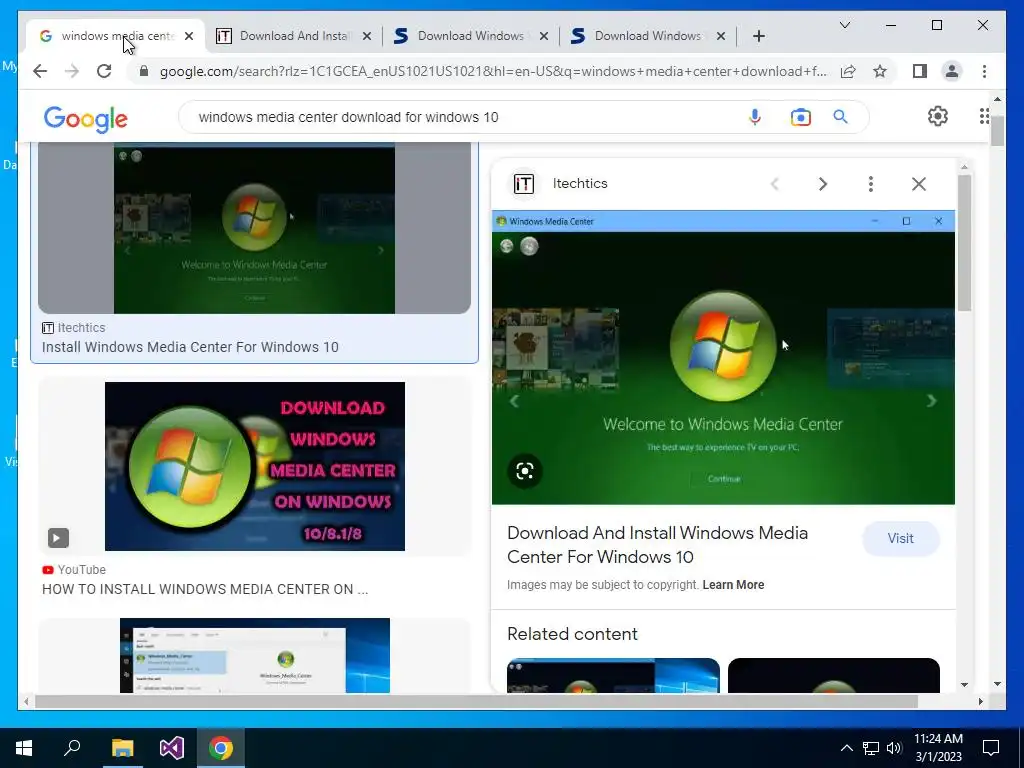
Task: Click the horizontal page scrollbar
Action: (x=476, y=701)
